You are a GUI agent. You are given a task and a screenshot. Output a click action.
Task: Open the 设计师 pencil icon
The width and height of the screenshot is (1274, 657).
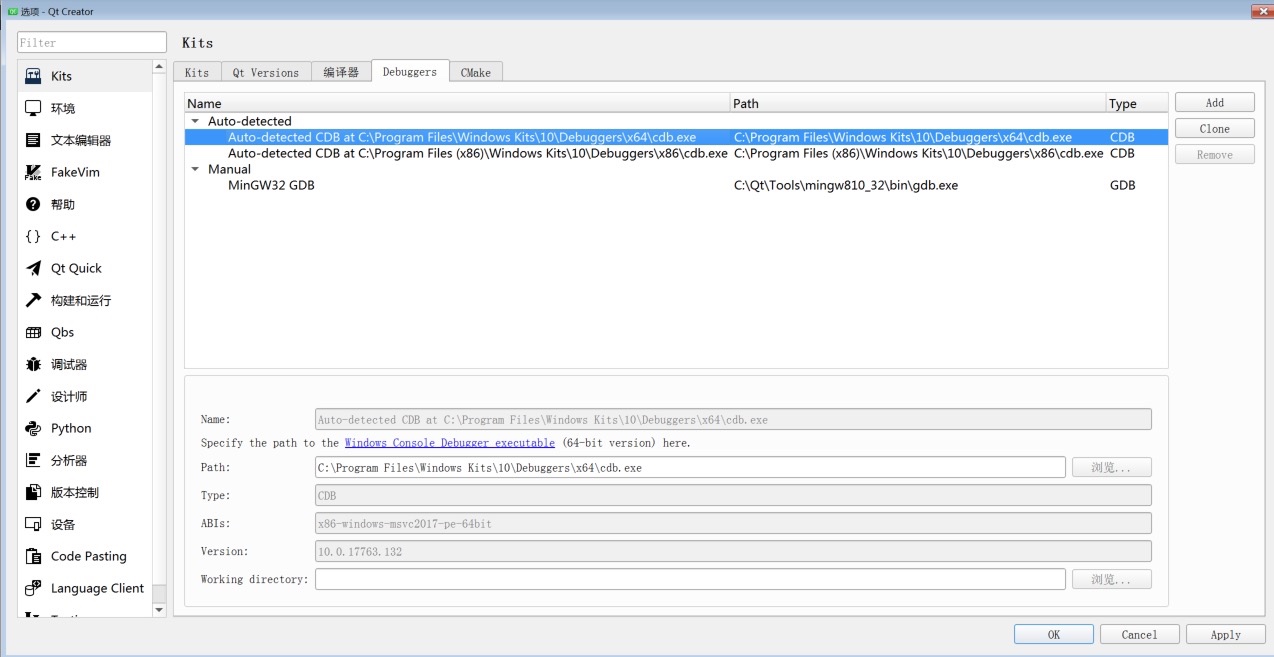33,396
